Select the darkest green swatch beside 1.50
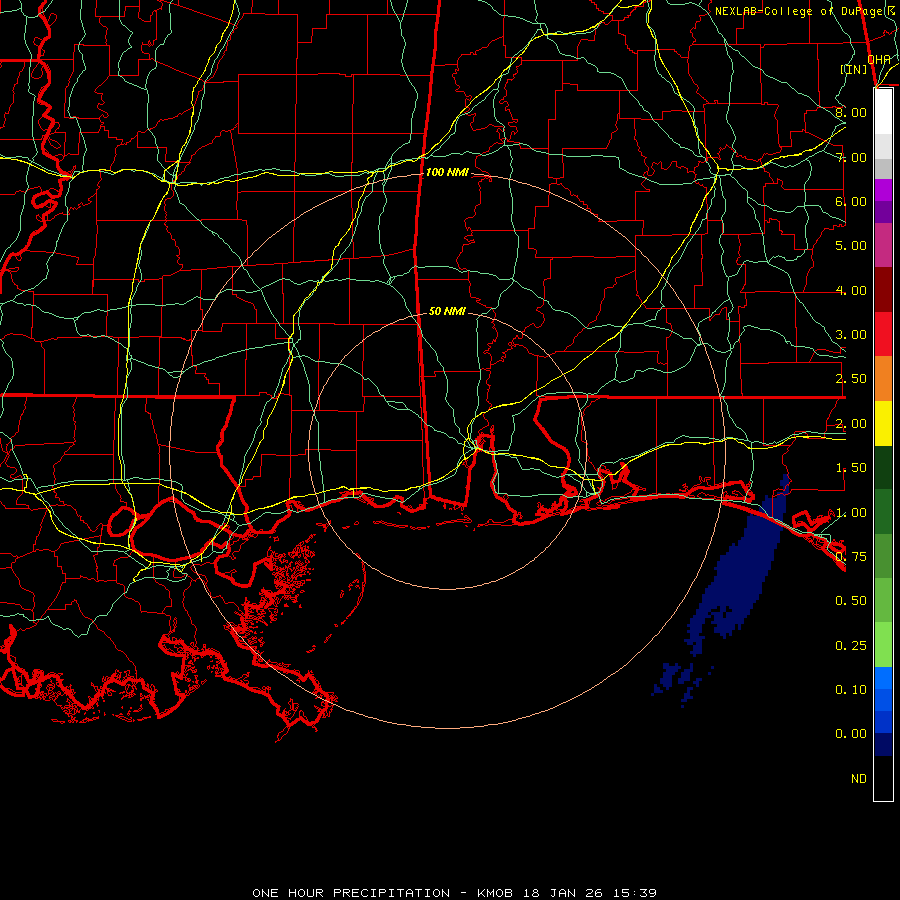The height and width of the screenshot is (900, 900). pyautogui.click(x=883, y=467)
